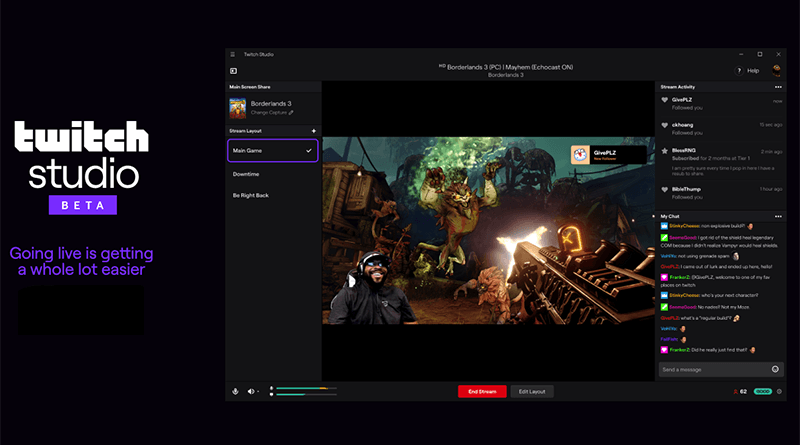Image resolution: width=800 pixels, height=445 pixels.
Task: Open the user profile avatar
Action: pos(777,70)
